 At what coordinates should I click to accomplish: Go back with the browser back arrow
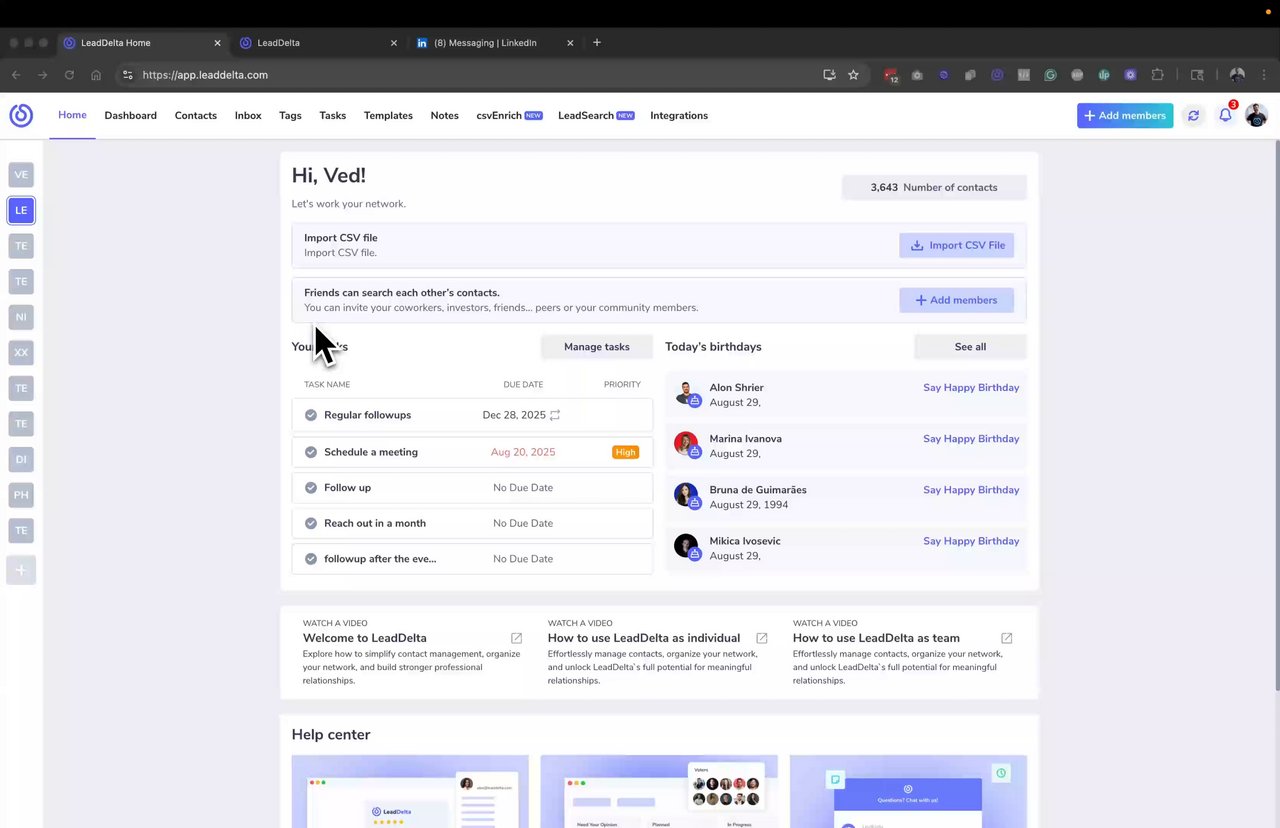[16, 75]
